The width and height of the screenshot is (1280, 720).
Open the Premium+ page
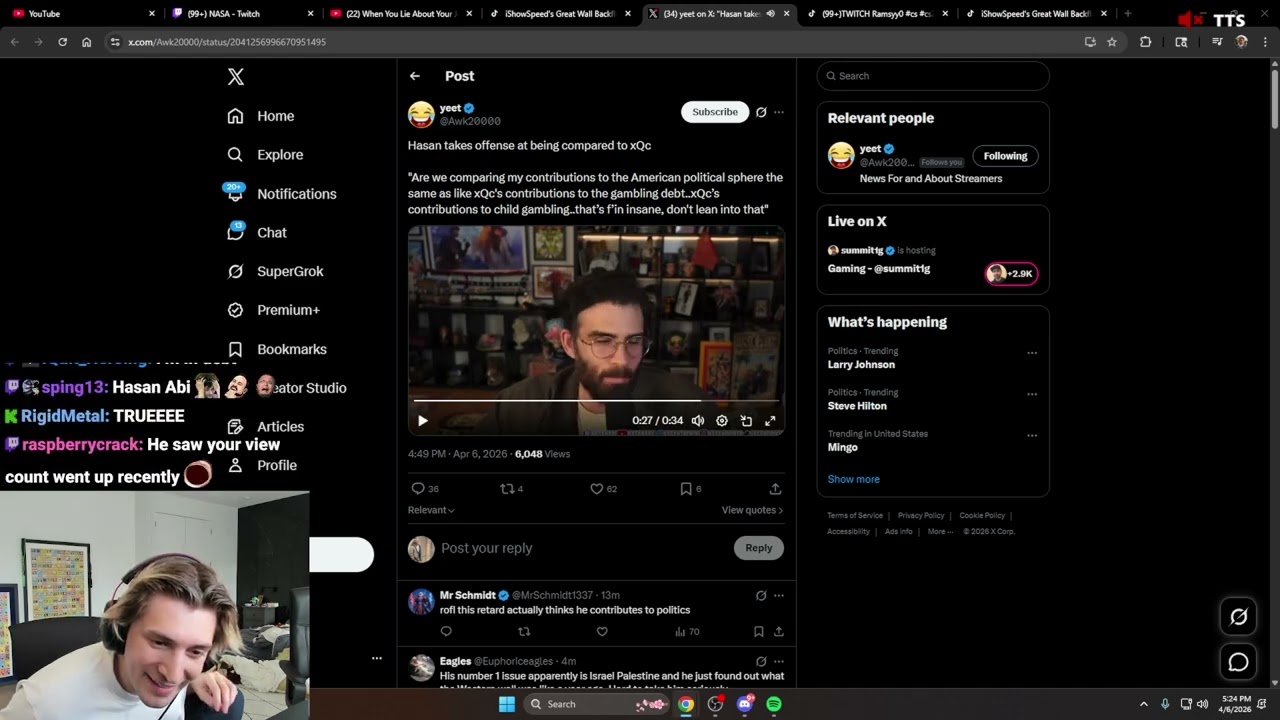[273, 310]
